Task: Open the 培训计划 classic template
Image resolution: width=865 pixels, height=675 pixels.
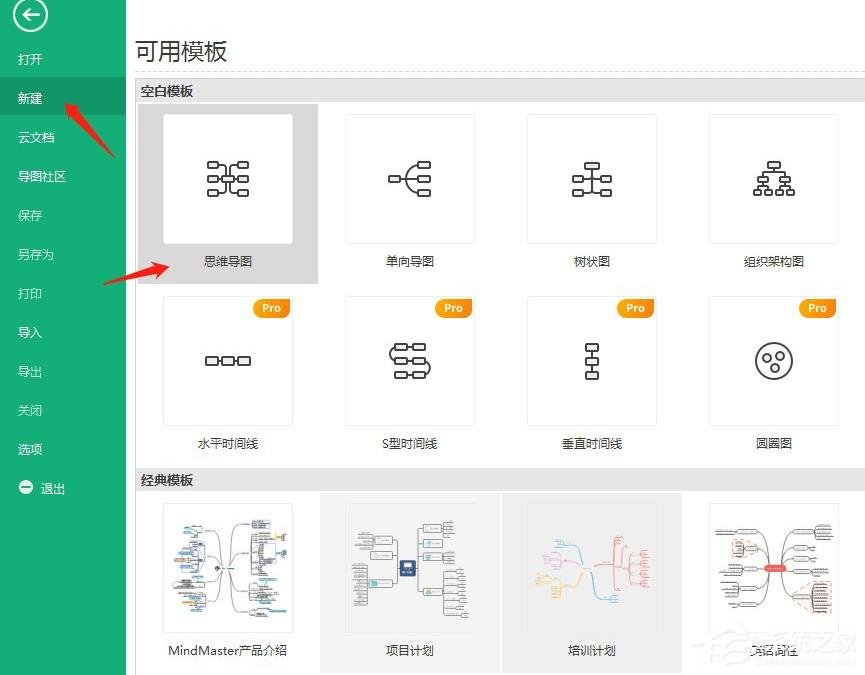Action: pyautogui.click(x=591, y=567)
